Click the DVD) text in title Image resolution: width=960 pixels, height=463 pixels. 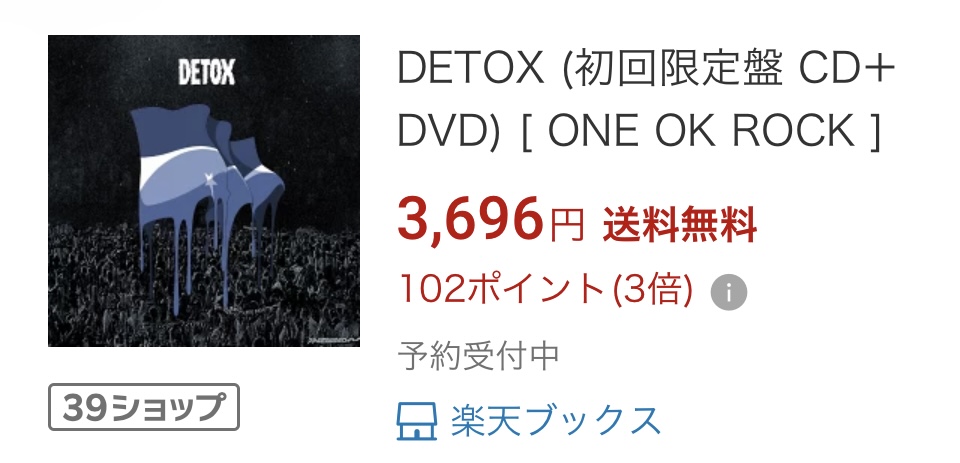(x=449, y=130)
